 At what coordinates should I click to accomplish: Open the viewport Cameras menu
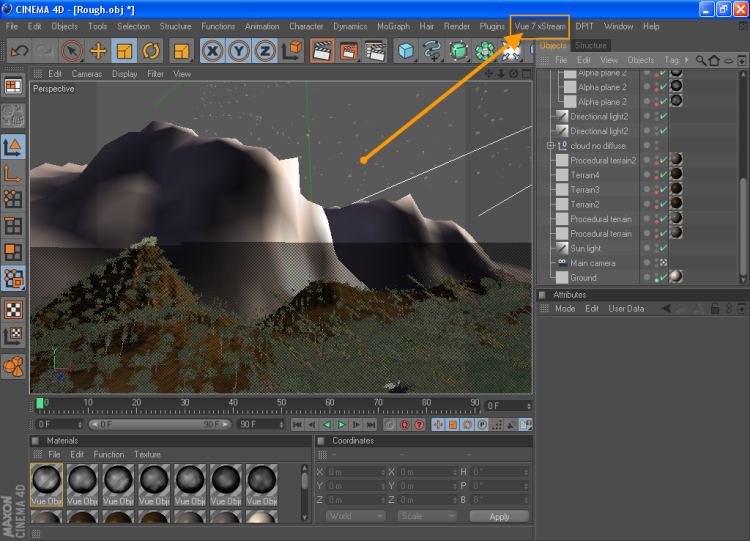click(x=87, y=74)
